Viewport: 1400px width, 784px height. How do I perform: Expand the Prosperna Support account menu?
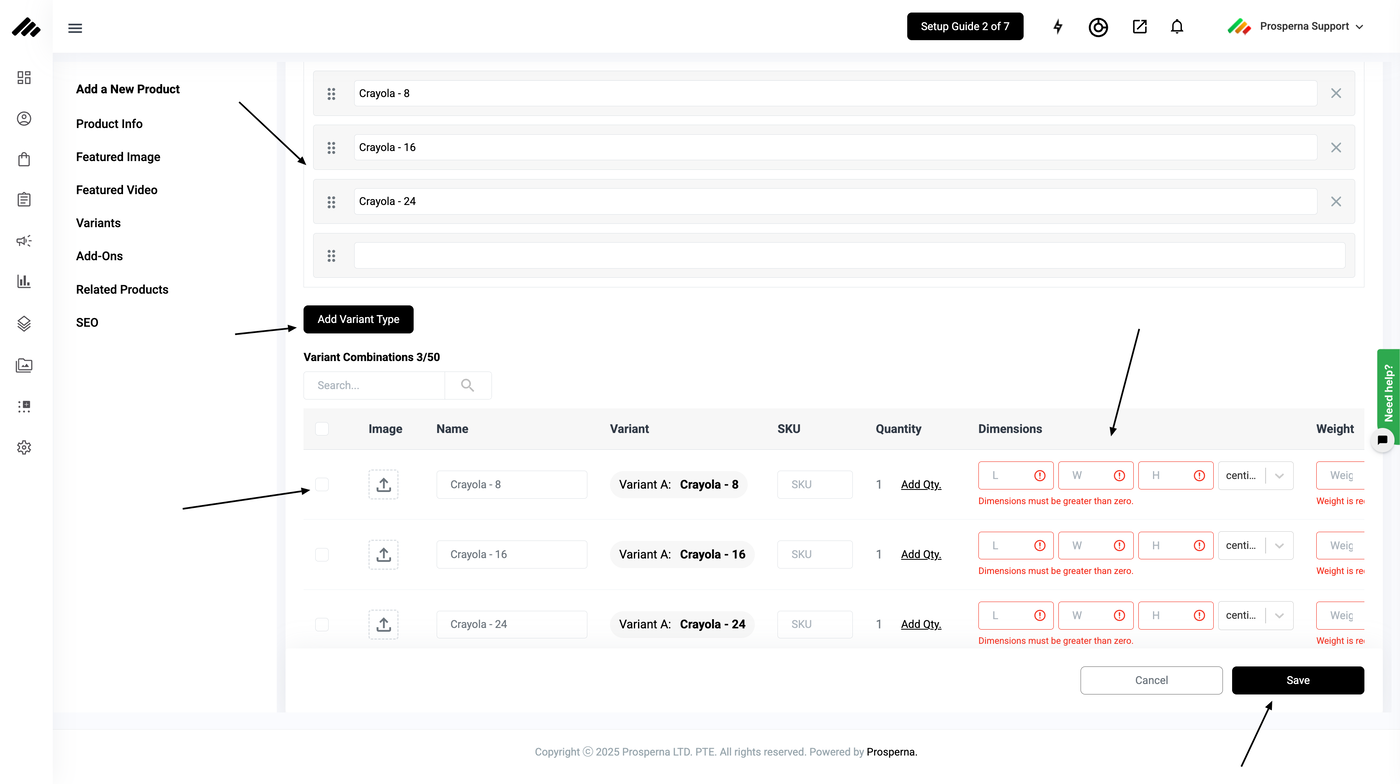1296,27
